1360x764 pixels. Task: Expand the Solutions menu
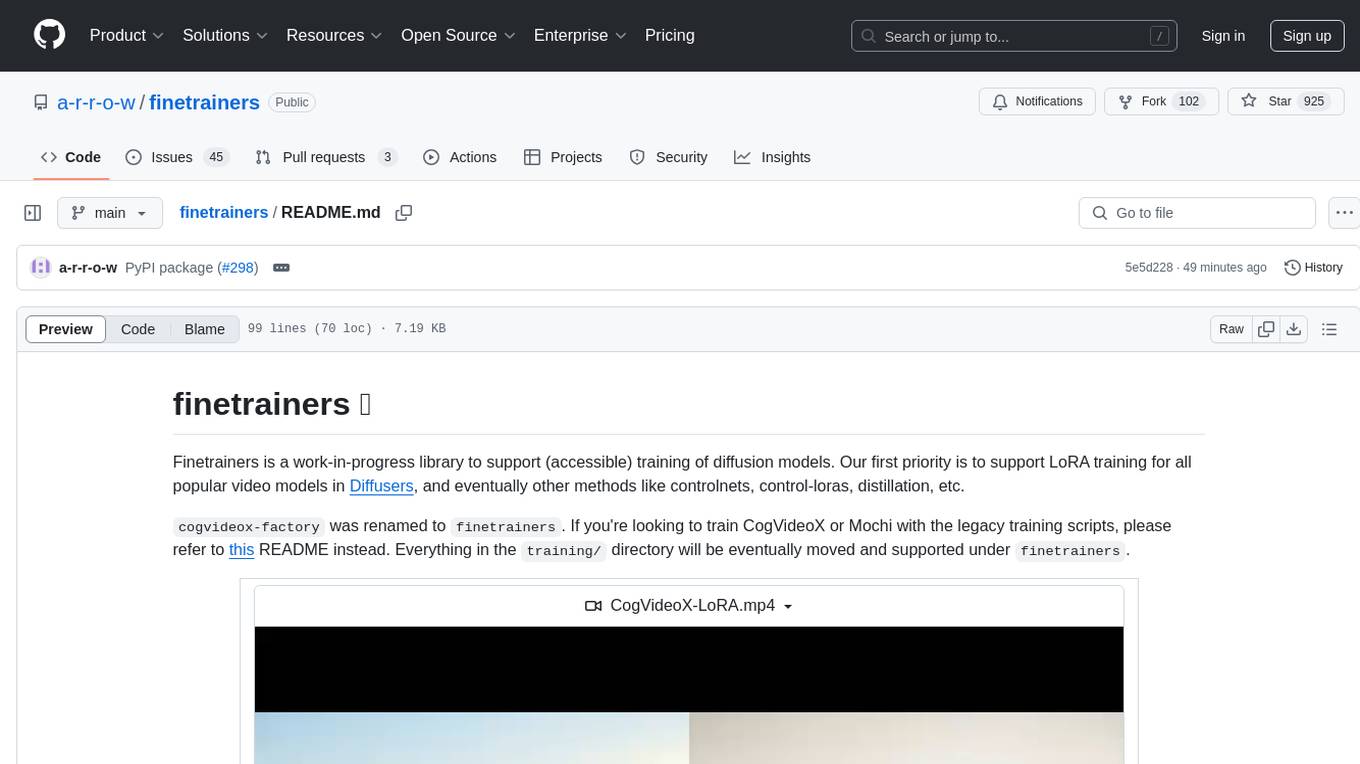tap(225, 35)
